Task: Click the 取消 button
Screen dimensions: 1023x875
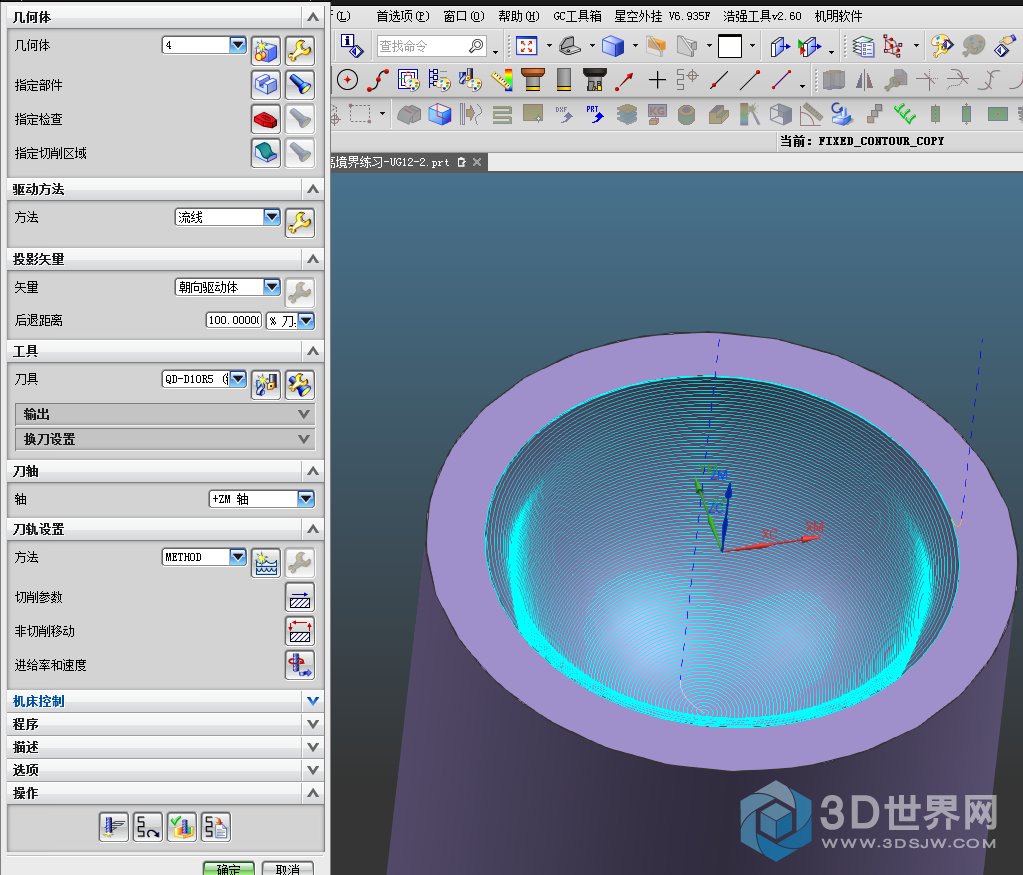Action: [x=288, y=868]
